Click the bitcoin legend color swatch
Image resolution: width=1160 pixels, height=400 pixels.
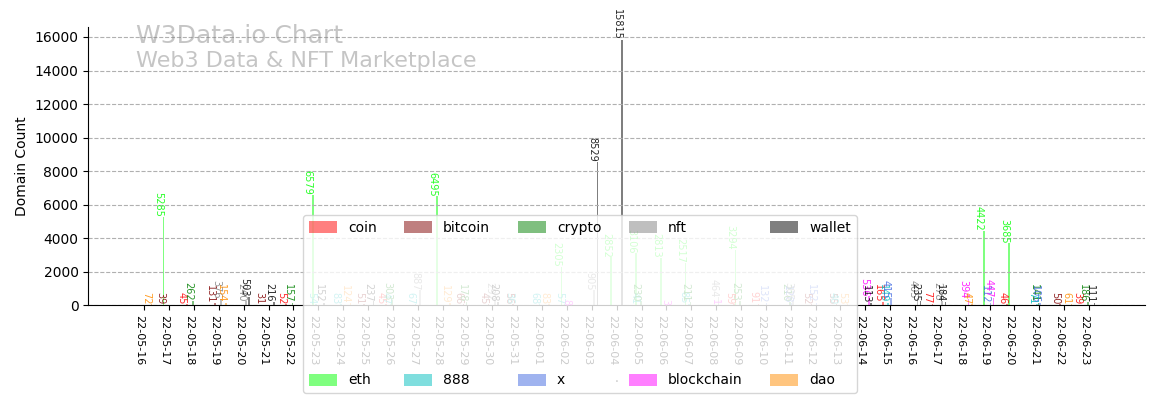click(x=418, y=228)
